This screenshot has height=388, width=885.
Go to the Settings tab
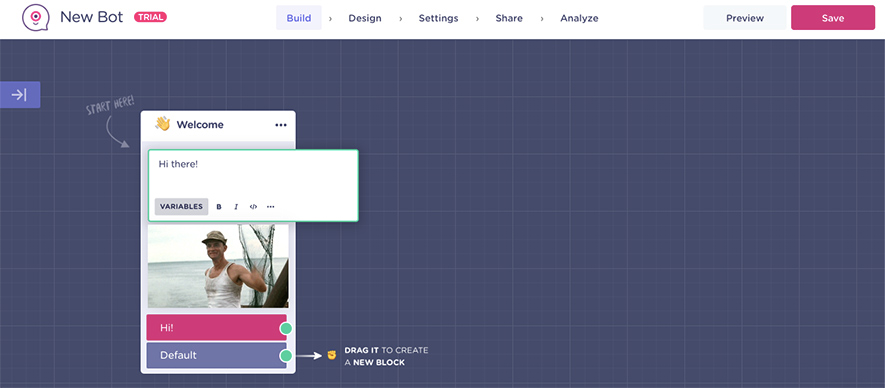click(x=439, y=18)
